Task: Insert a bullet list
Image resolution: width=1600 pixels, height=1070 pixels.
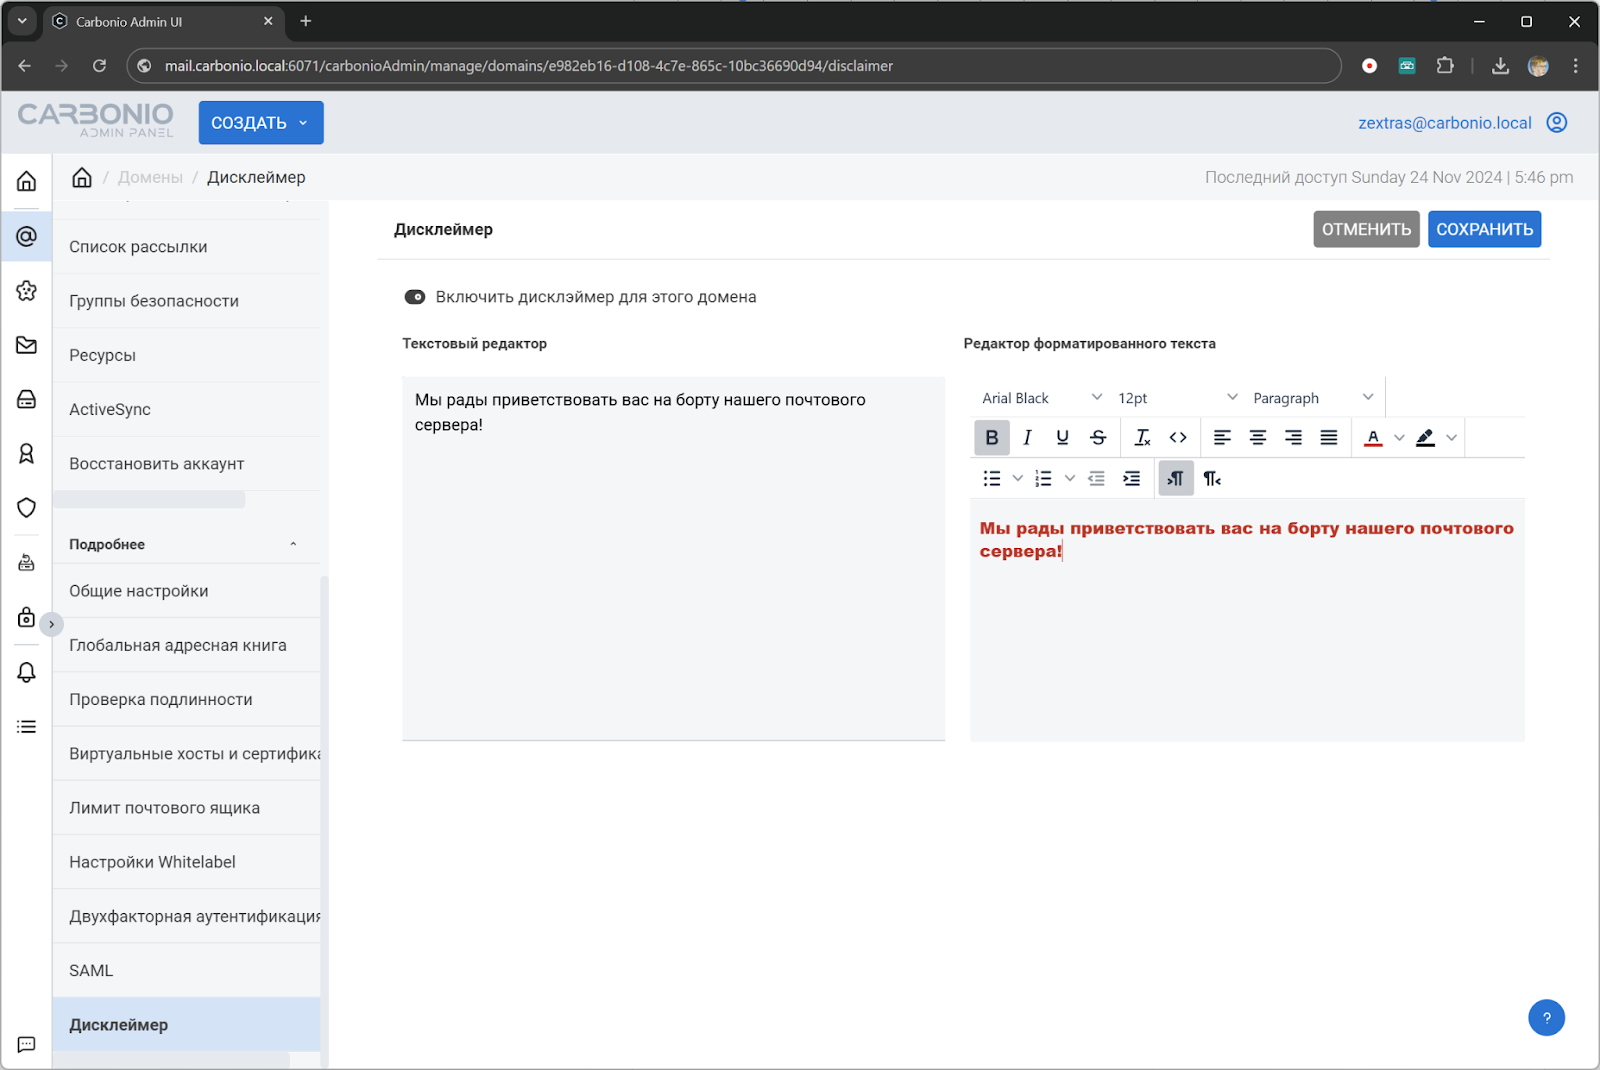Action: (992, 478)
